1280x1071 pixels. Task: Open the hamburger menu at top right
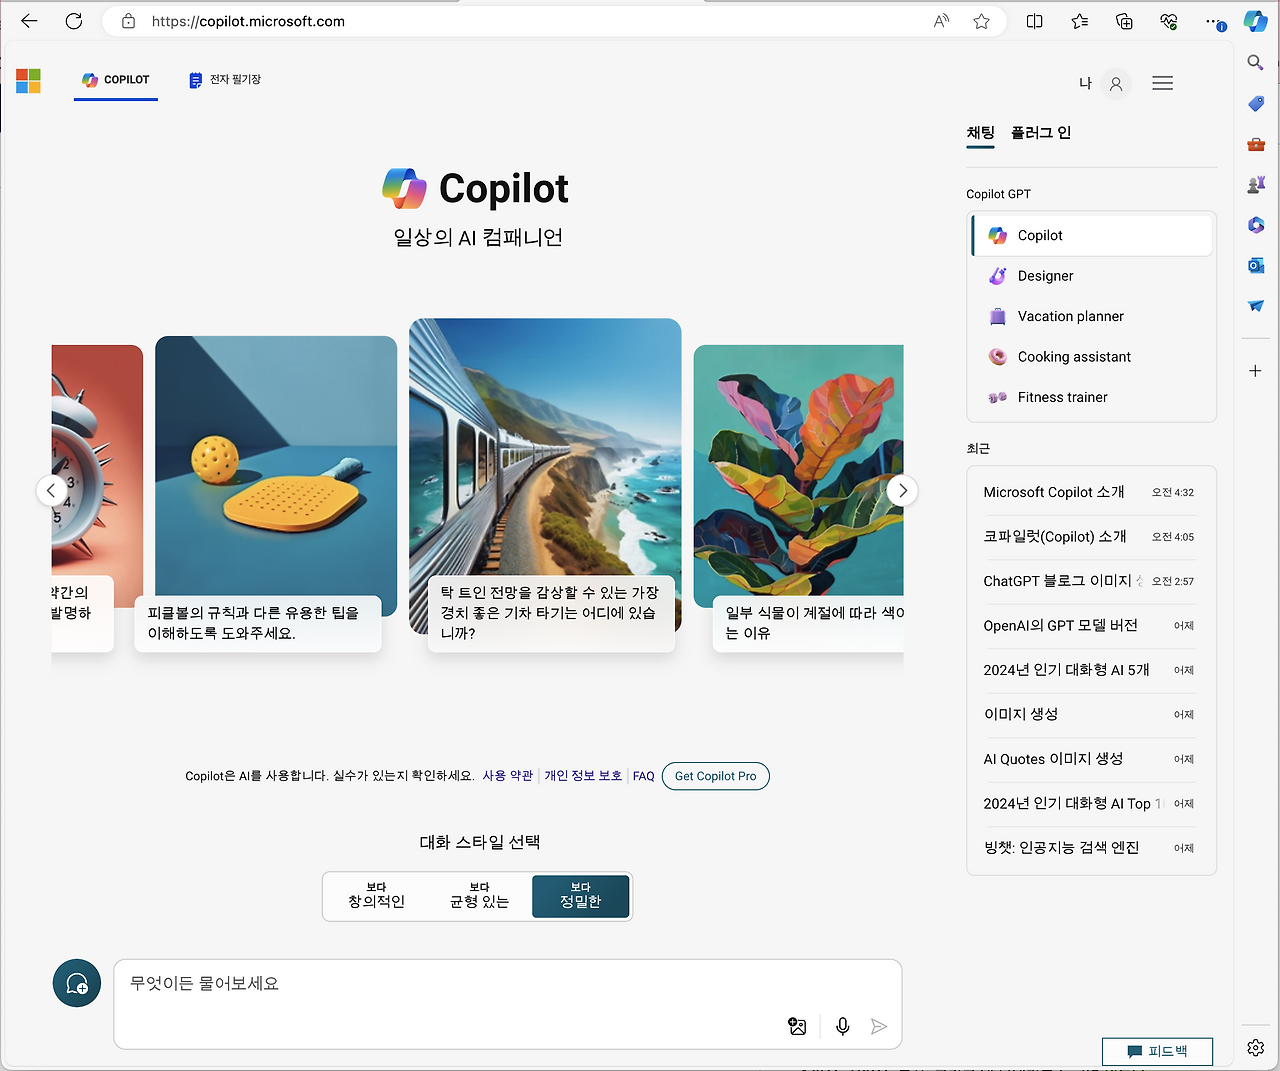point(1162,83)
